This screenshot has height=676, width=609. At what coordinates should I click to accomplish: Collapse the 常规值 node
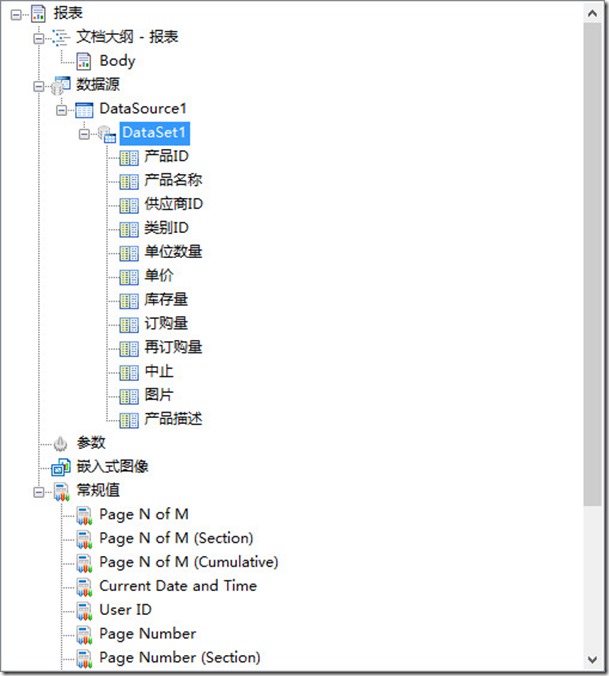click(x=39, y=492)
